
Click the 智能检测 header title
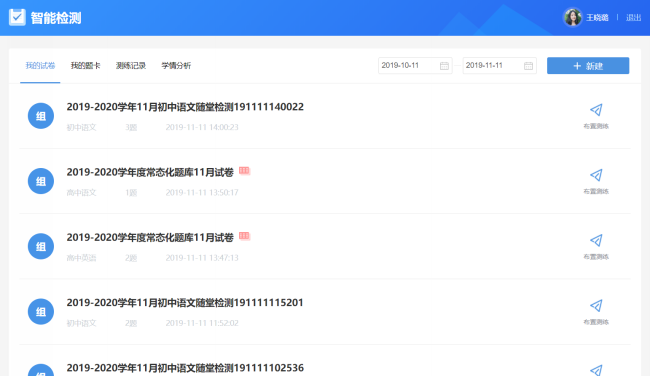pyautogui.click(x=56, y=18)
